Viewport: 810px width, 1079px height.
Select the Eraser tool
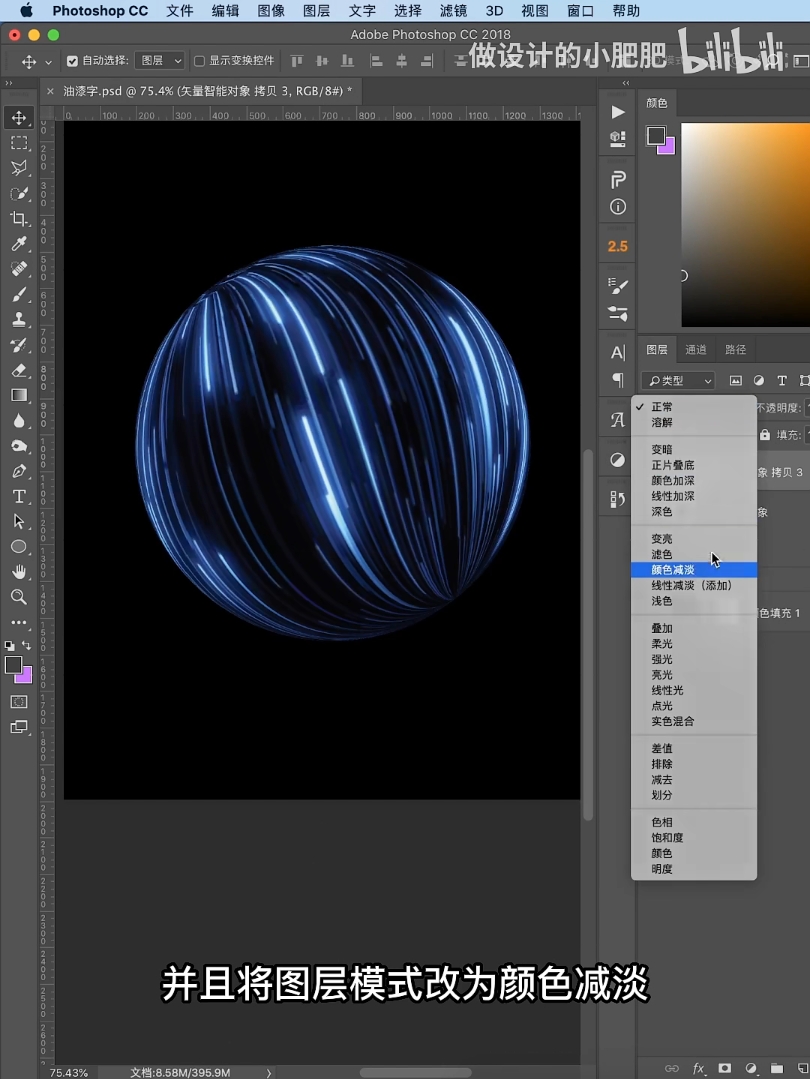[19, 370]
